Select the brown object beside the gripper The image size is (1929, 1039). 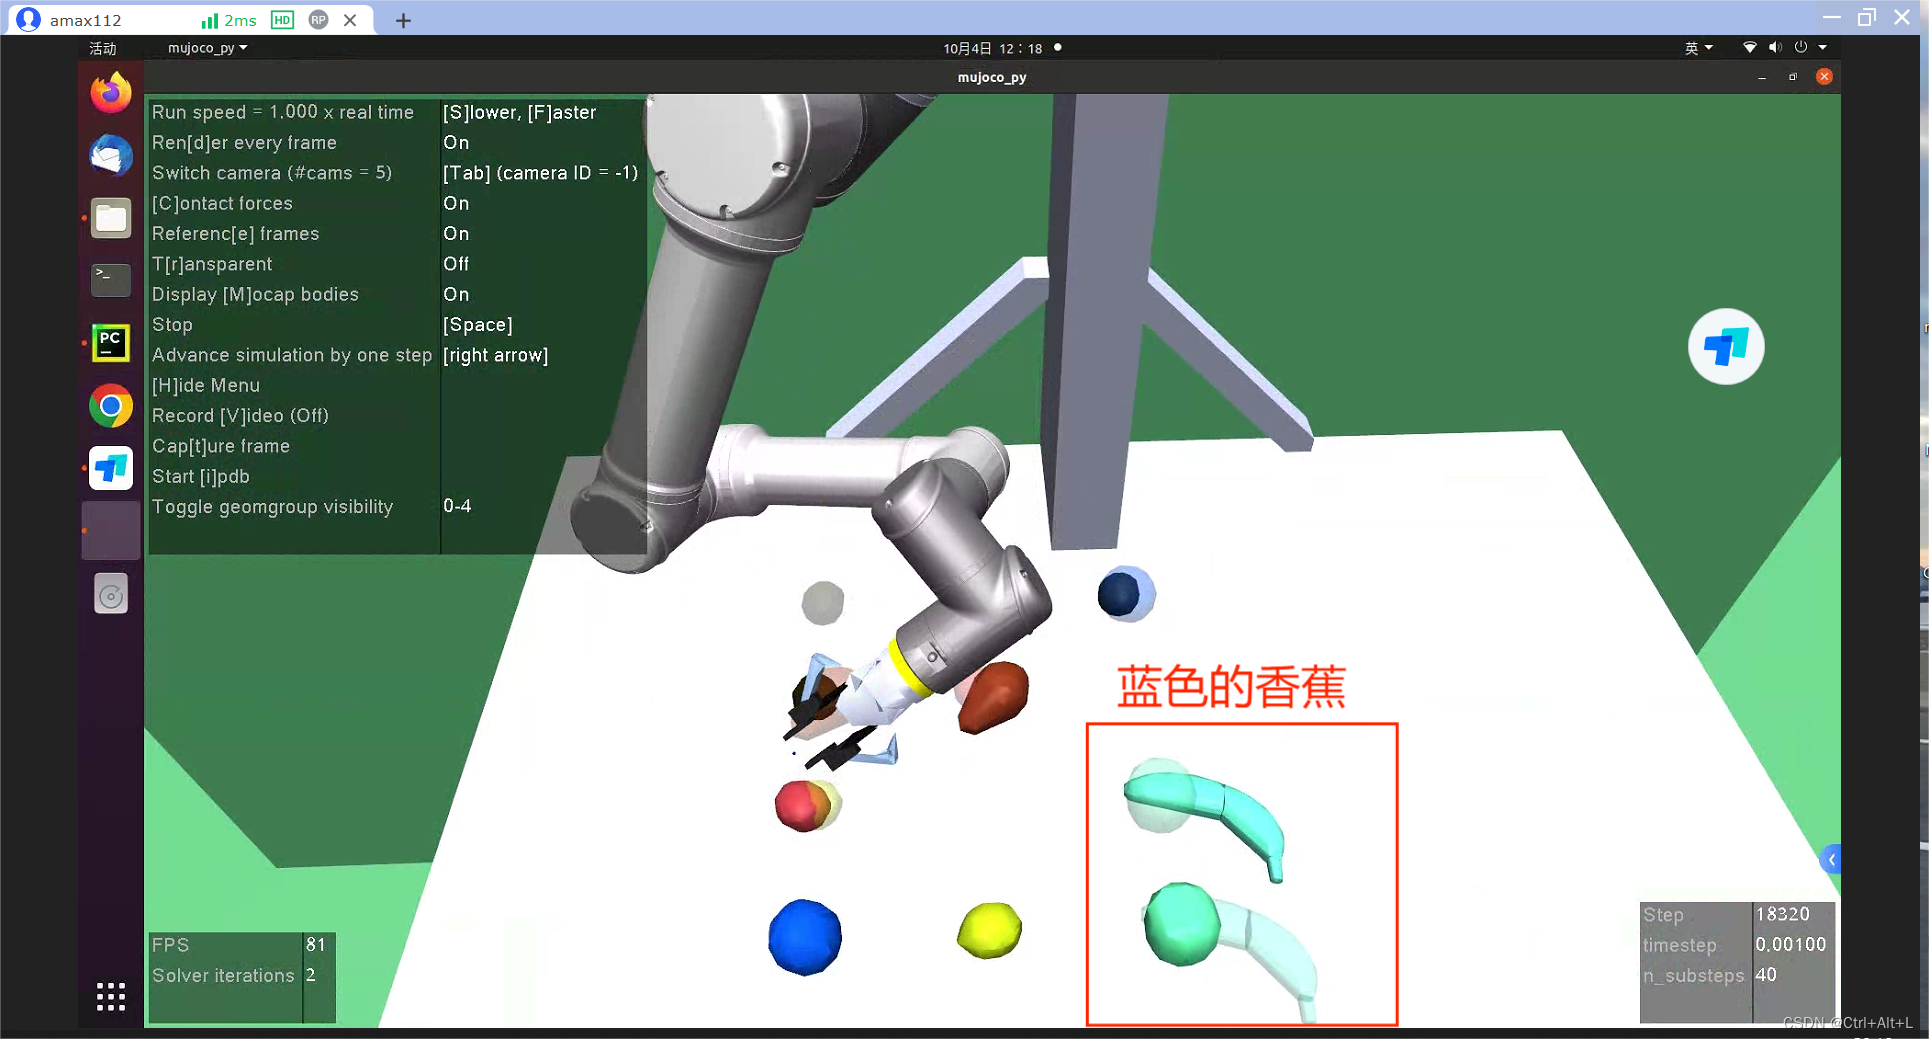[993, 697]
